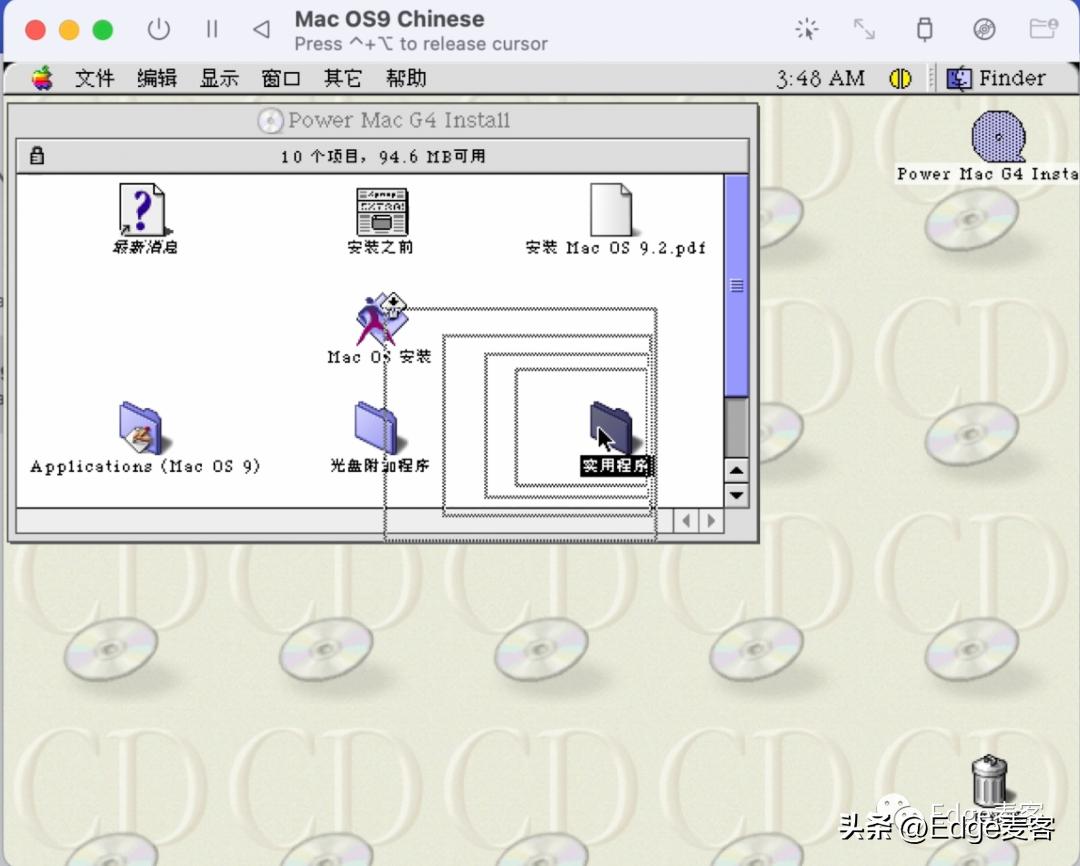This screenshot has height=866, width=1080.
Task: Click the power button in the emulator toolbar
Action: (x=159, y=29)
